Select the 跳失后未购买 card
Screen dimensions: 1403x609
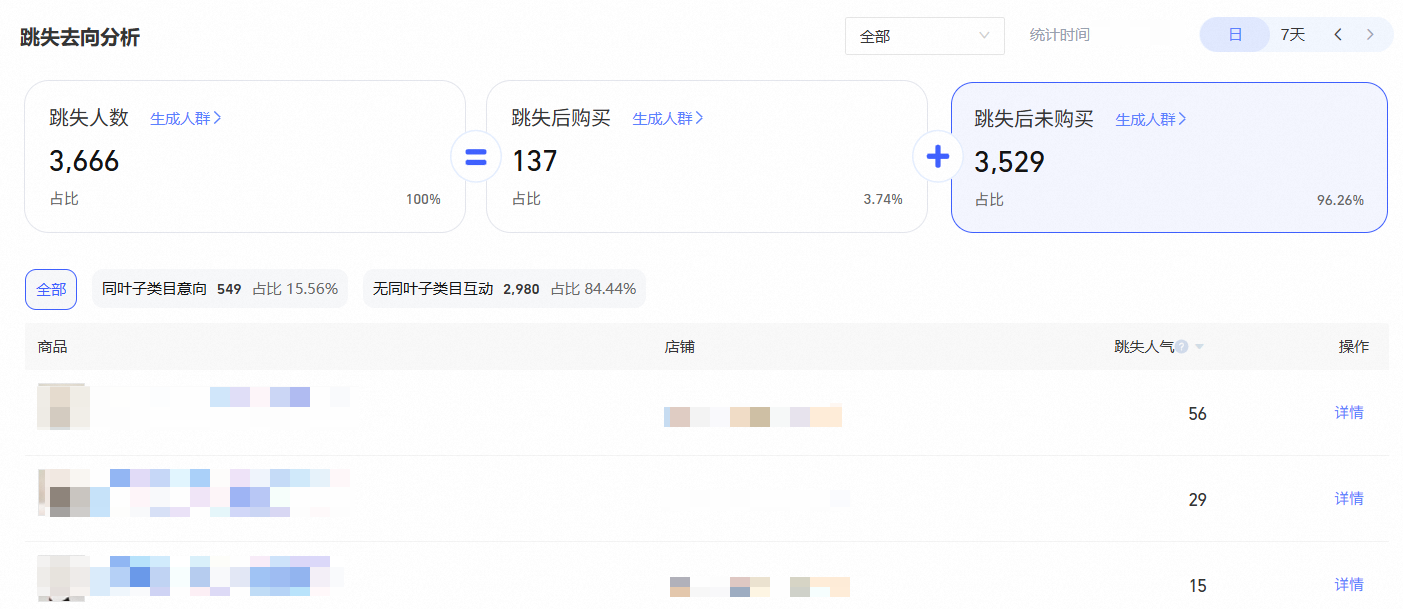pos(1168,157)
